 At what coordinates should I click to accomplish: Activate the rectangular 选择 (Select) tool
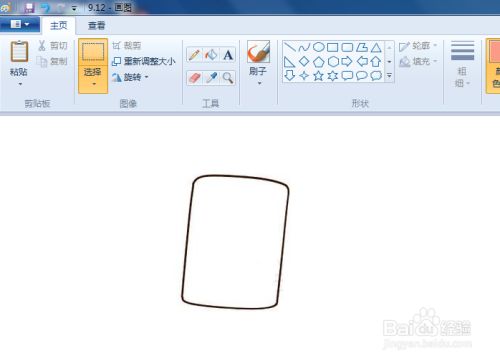(x=93, y=52)
